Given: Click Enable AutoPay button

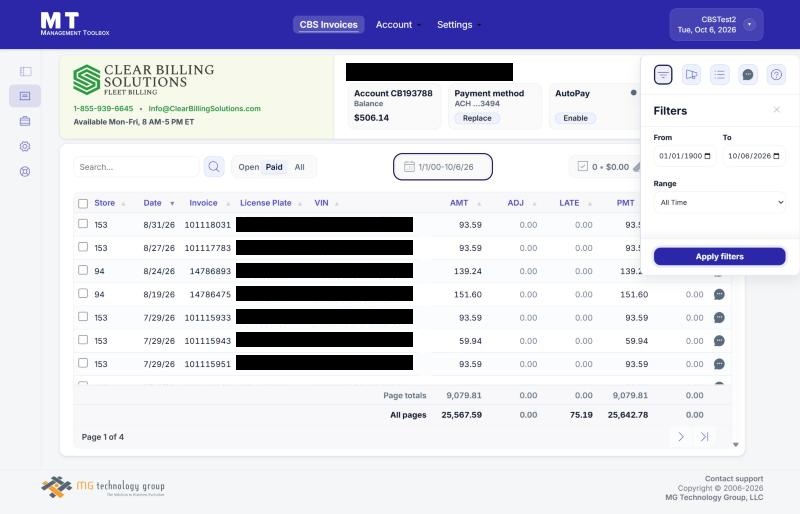Looking at the screenshot, I should coord(576,118).
